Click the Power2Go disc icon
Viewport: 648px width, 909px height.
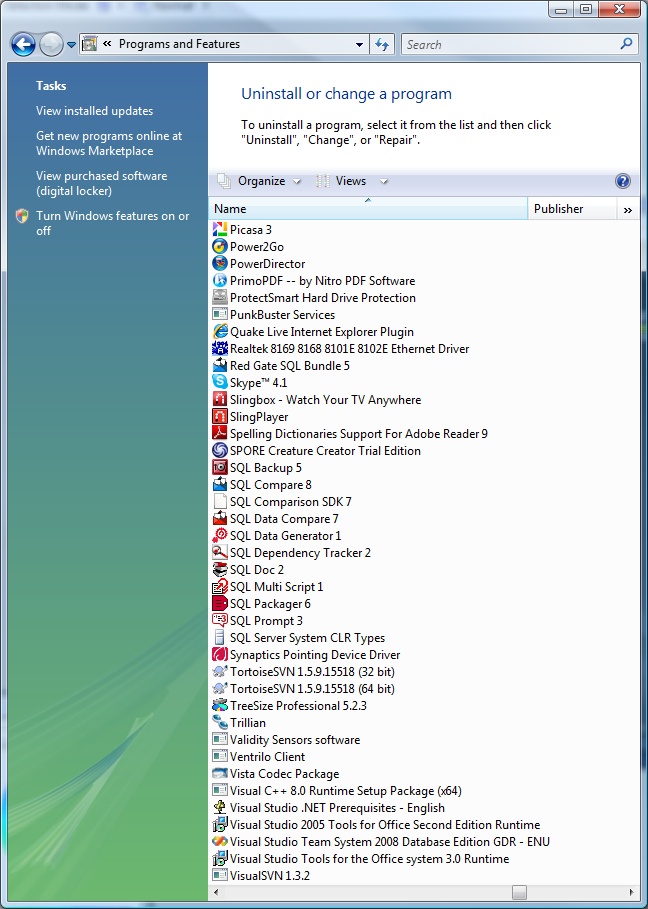point(220,246)
